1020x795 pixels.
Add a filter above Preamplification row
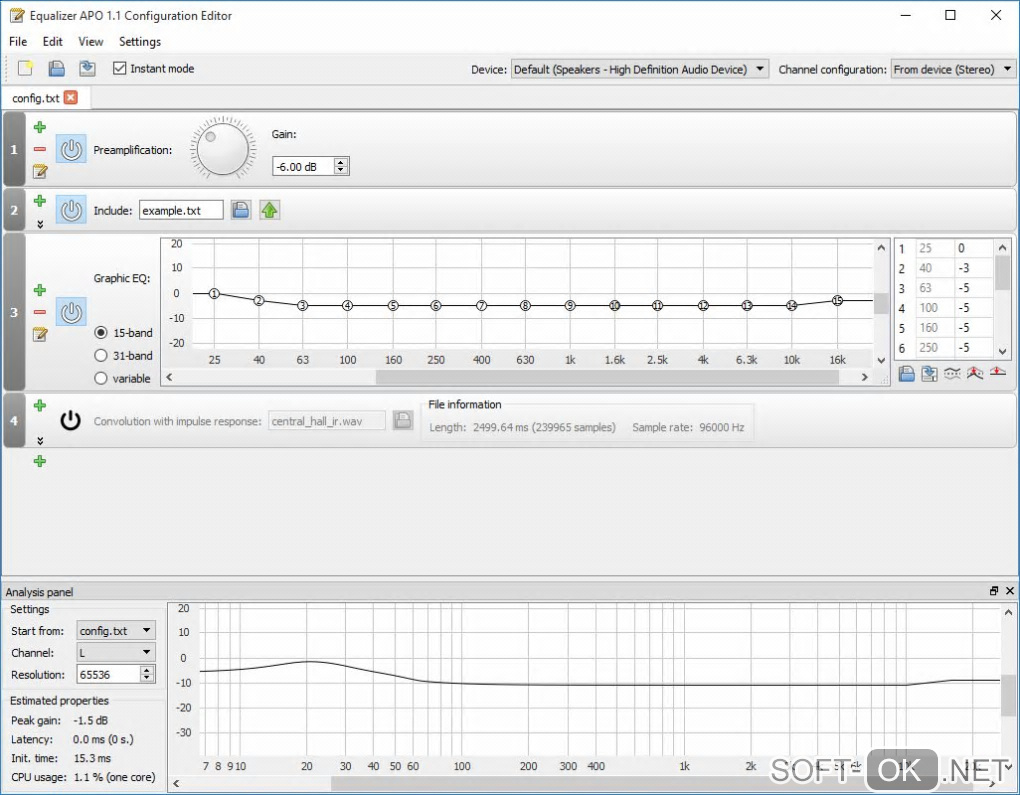[x=40, y=127]
